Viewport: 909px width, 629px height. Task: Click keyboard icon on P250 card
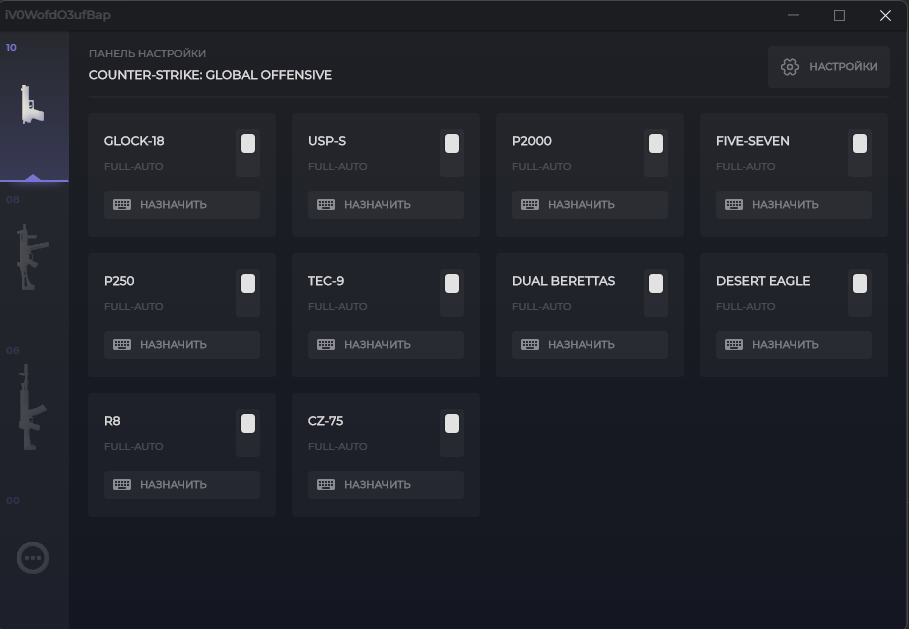click(x=122, y=345)
